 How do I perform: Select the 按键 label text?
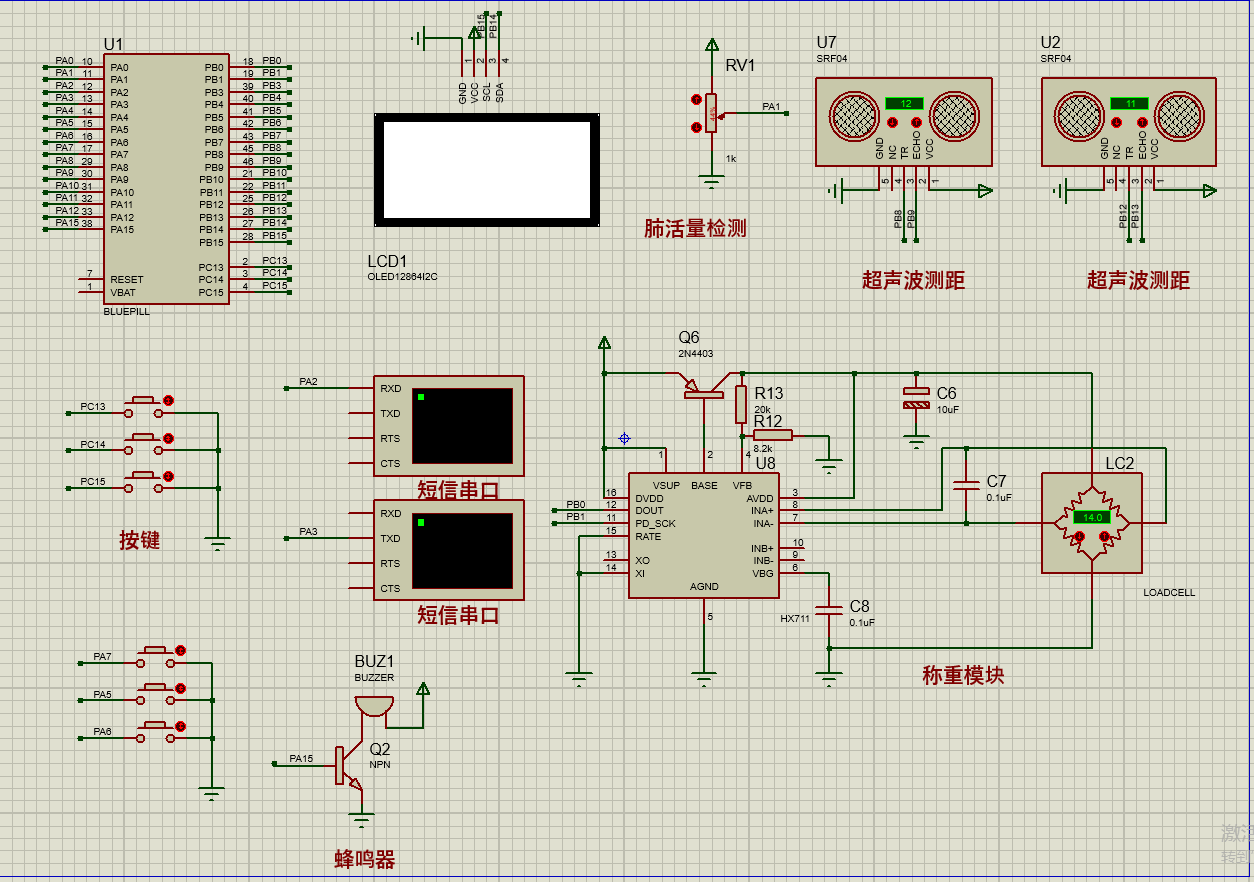click(x=140, y=541)
